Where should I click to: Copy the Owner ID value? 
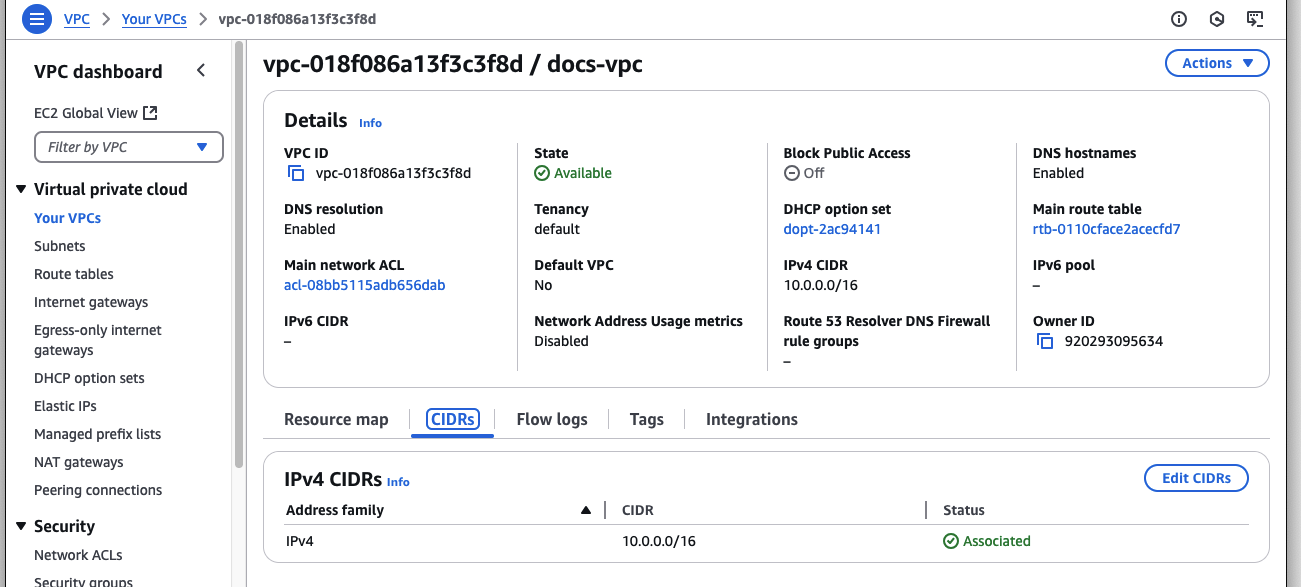(x=1044, y=341)
